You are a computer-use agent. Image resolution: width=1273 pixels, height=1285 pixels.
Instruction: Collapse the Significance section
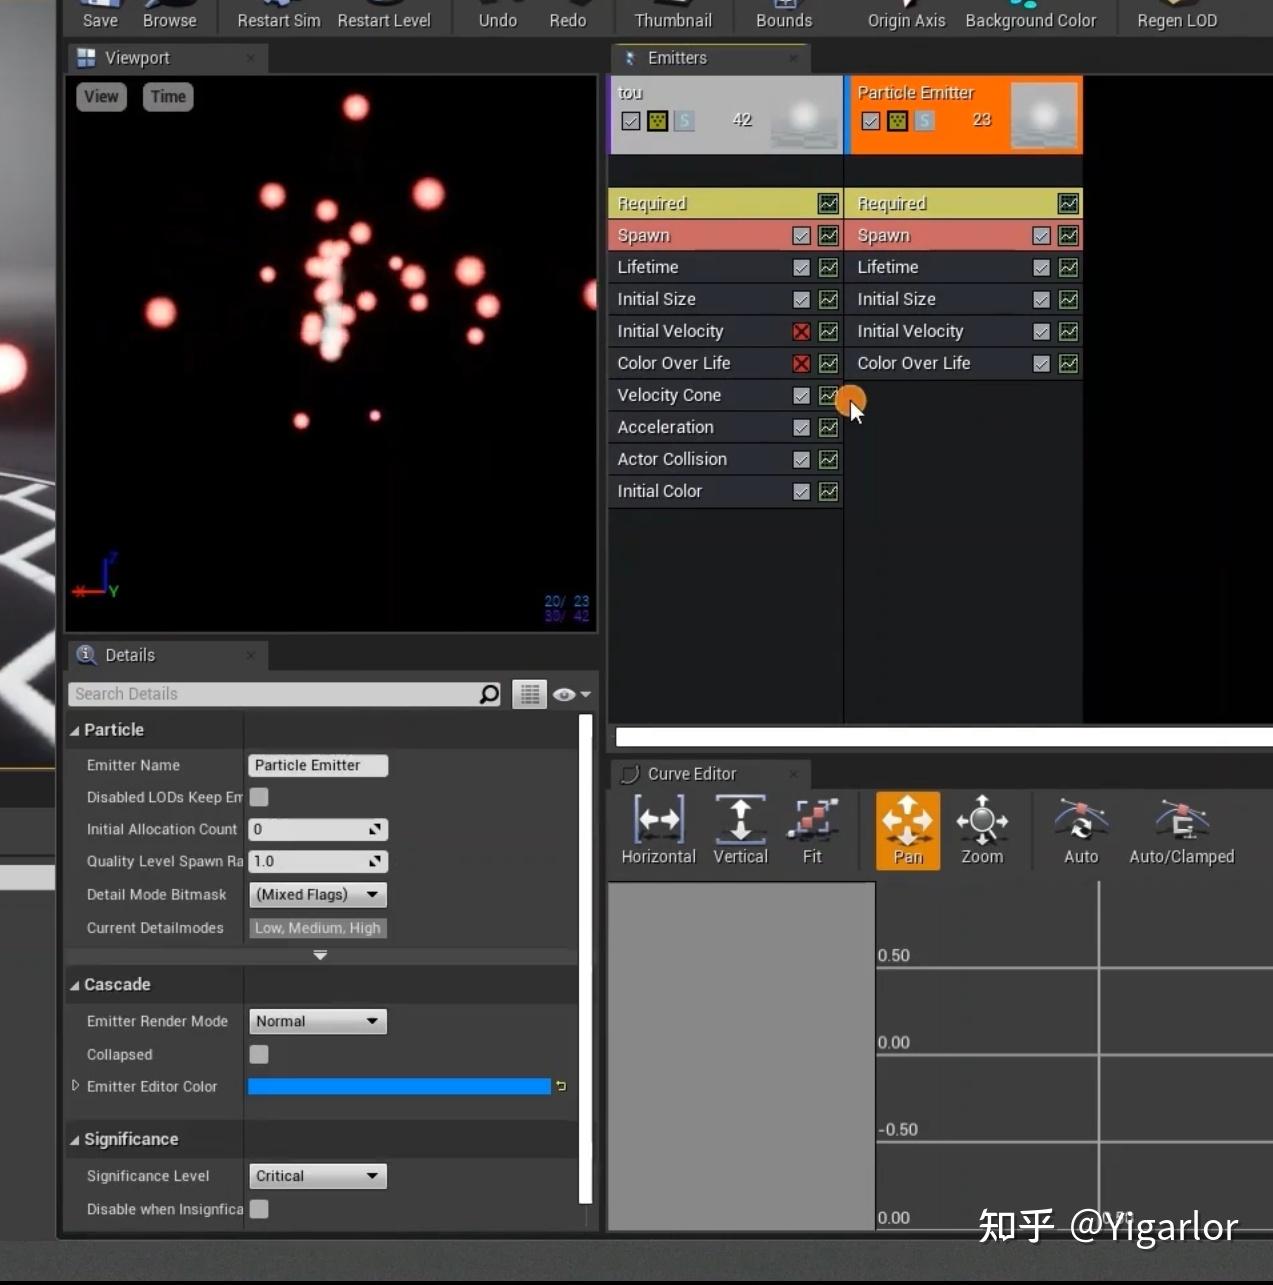pos(74,1141)
